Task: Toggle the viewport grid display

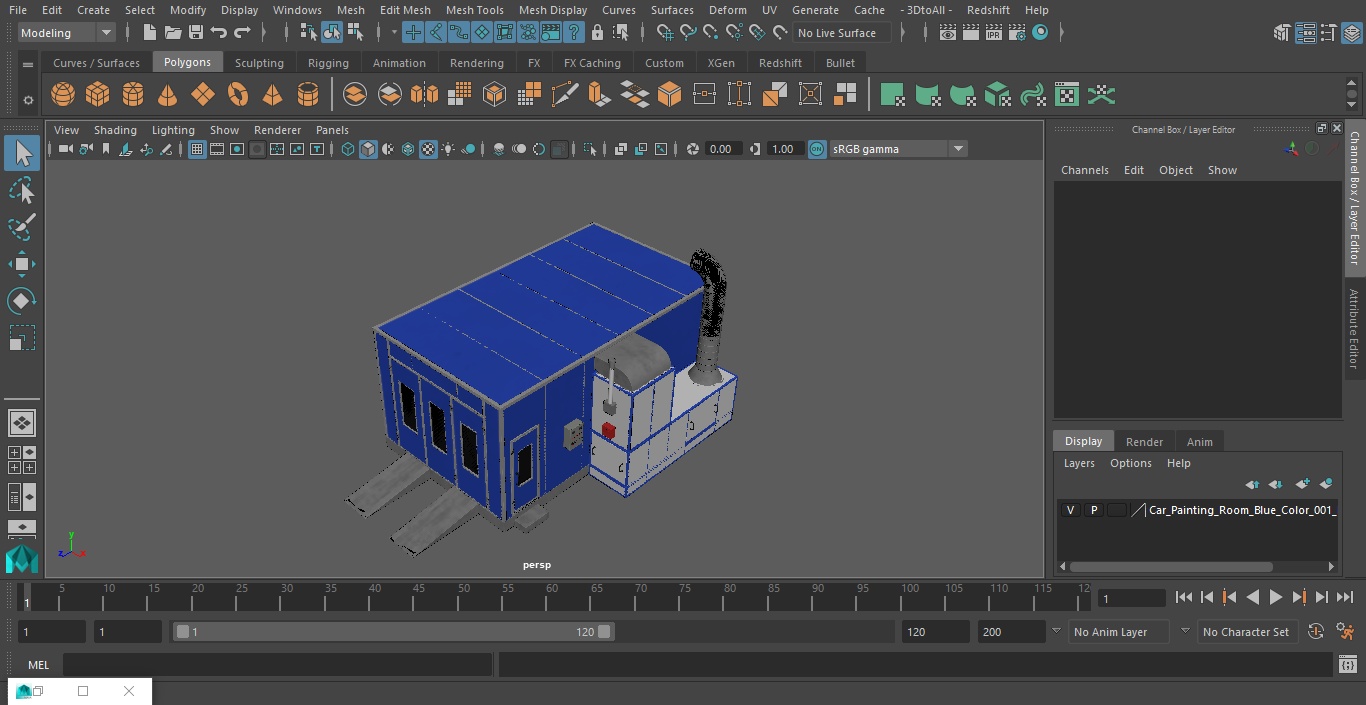Action: coord(197,149)
